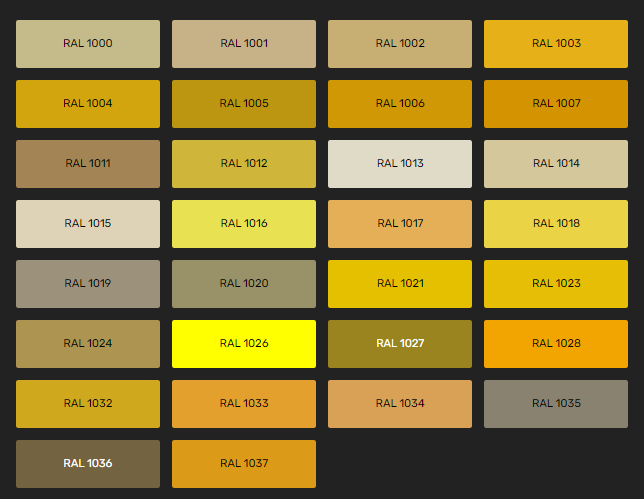The image size is (644, 499).
Task: Click the RAL 1016 sulfur yellow tile
Action: tap(244, 224)
